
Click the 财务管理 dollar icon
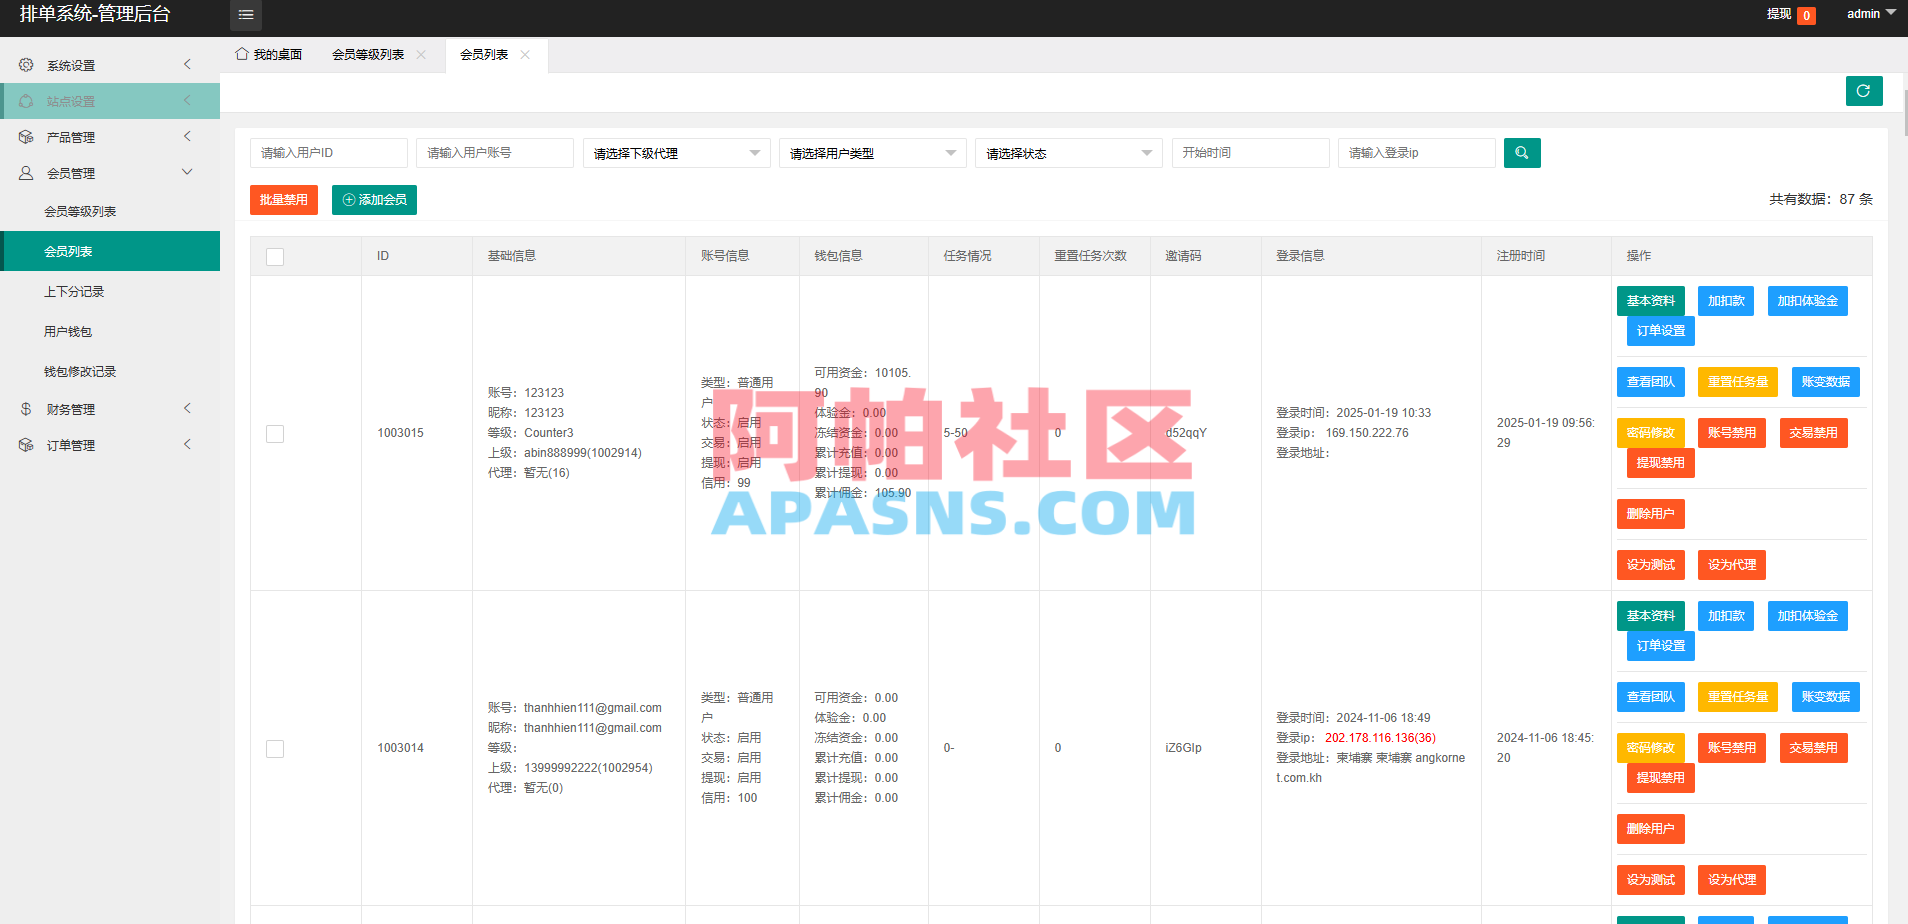click(26, 408)
